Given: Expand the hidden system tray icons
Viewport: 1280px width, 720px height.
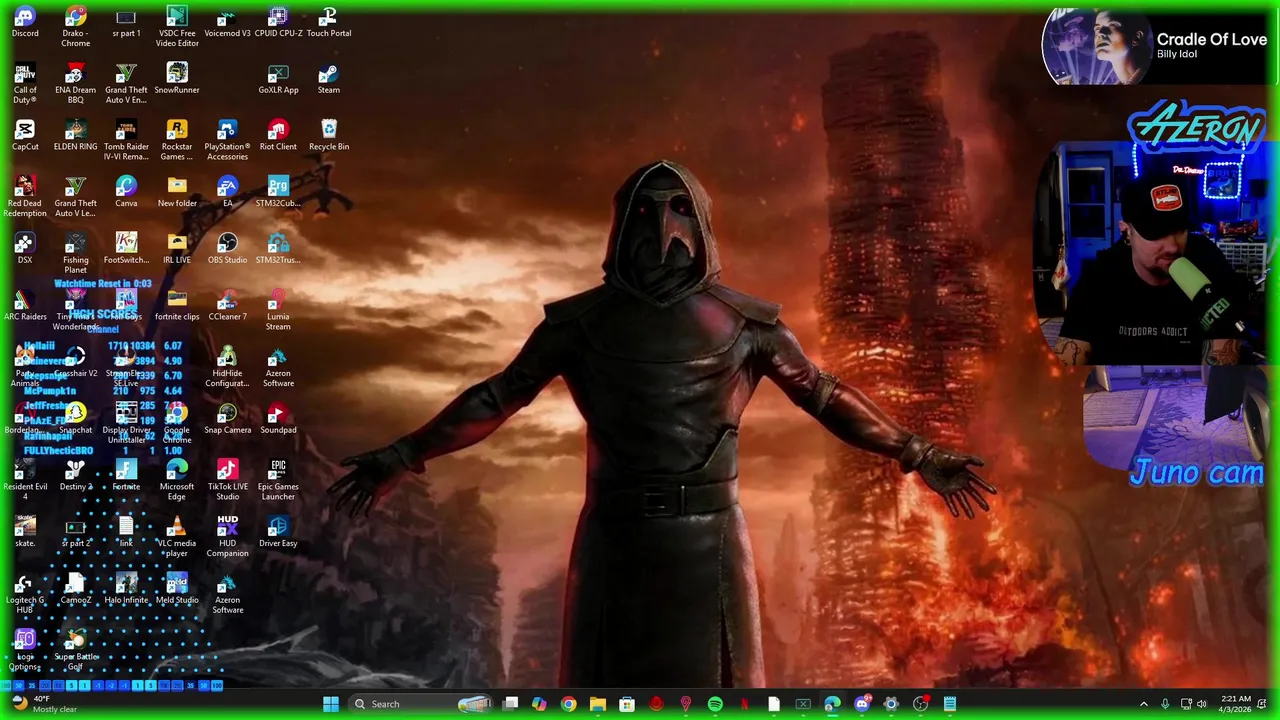Looking at the screenshot, I should coord(1144,704).
